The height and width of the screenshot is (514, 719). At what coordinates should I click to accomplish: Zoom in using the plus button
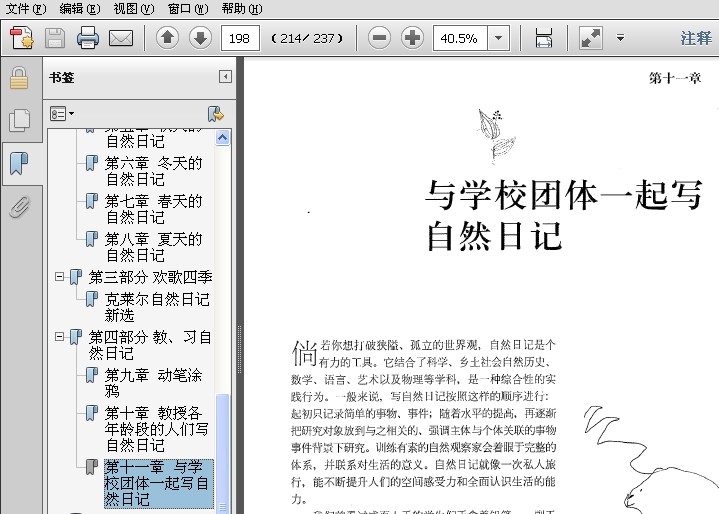tap(412, 38)
